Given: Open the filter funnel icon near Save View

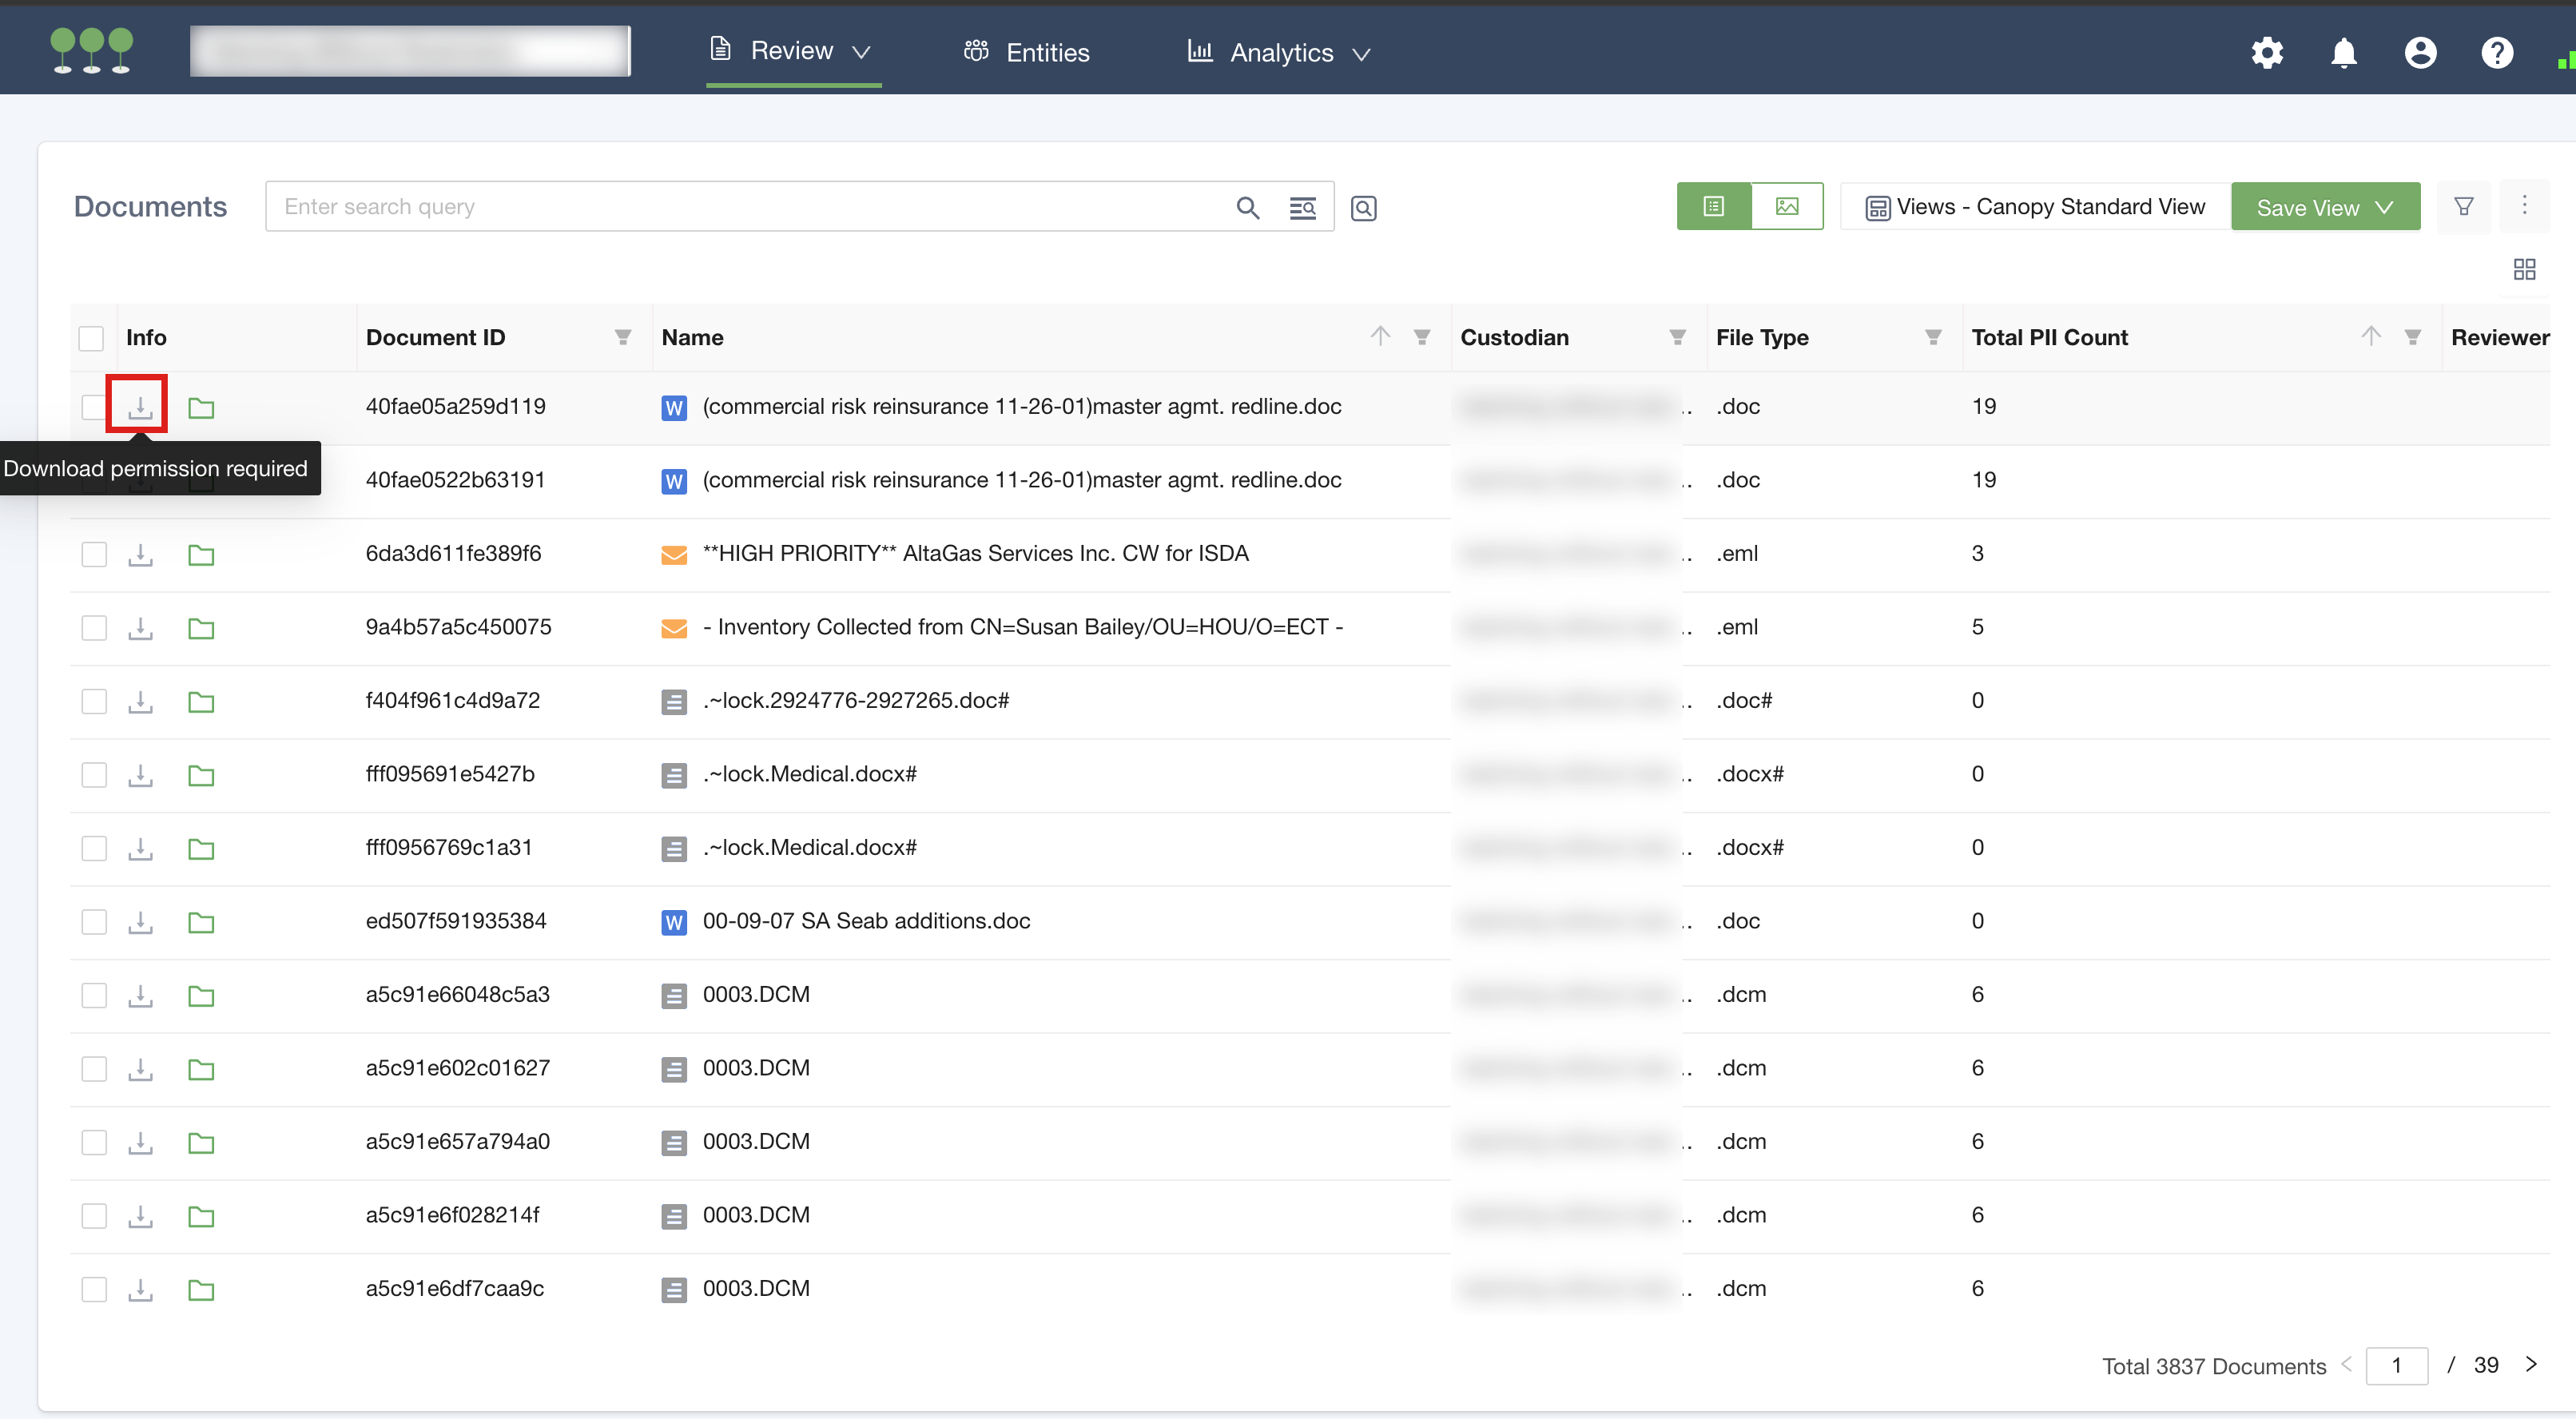Looking at the screenshot, I should [x=2463, y=206].
